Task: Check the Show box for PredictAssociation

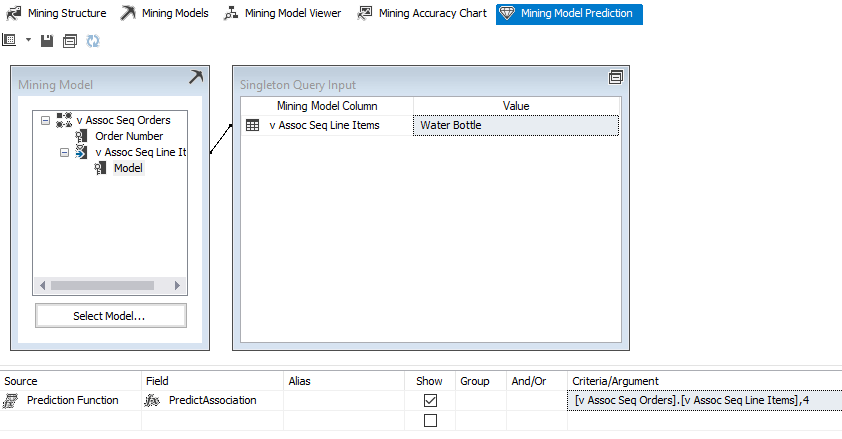Action: pyautogui.click(x=431, y=400)
